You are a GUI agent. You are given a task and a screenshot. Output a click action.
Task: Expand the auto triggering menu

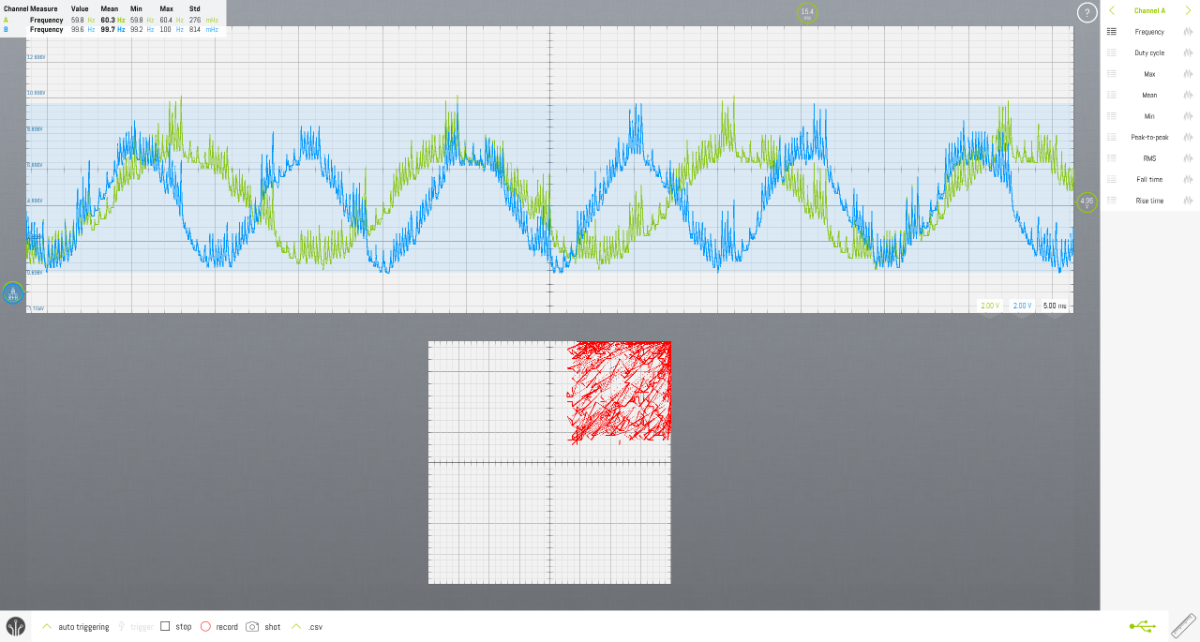point(46,627)
